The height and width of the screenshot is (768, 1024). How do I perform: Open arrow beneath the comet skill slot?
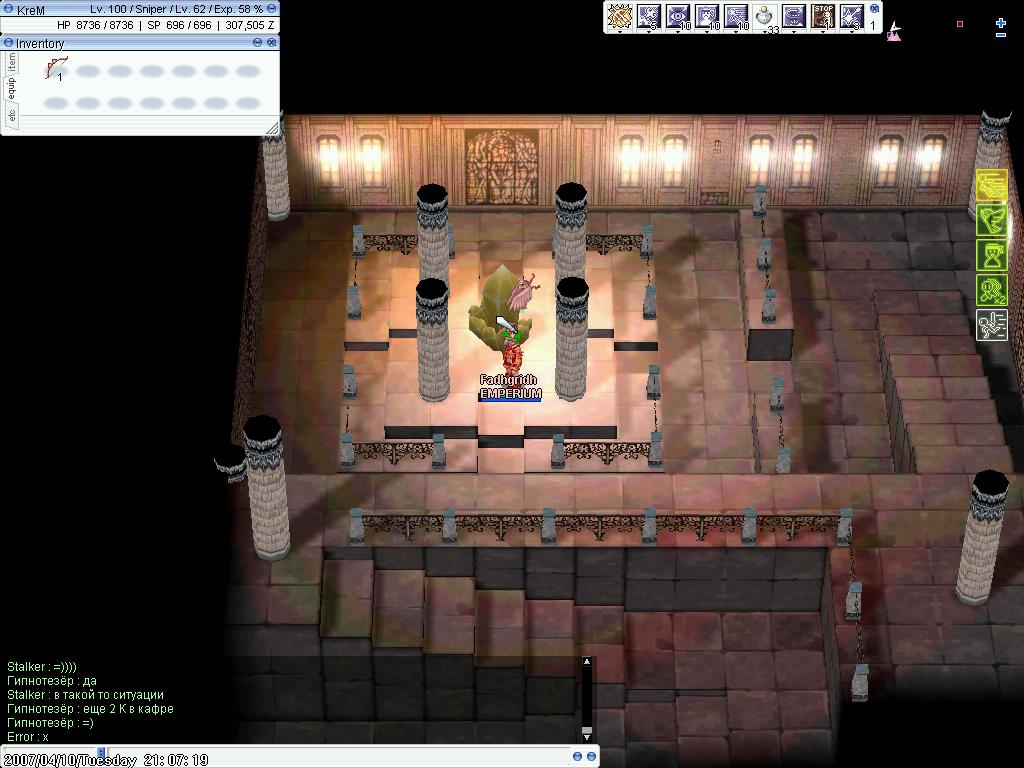(735, 31)
